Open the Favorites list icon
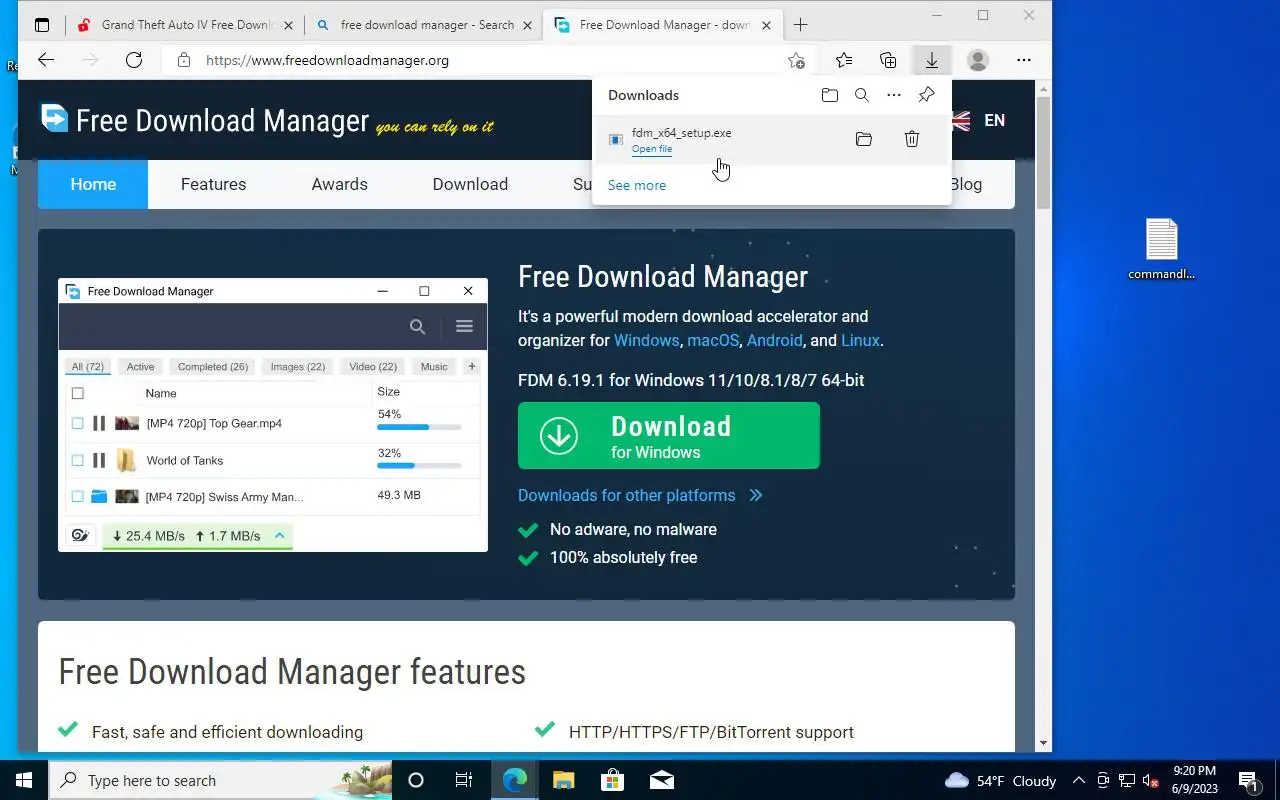1280x800 pixels. coord(844,60)
